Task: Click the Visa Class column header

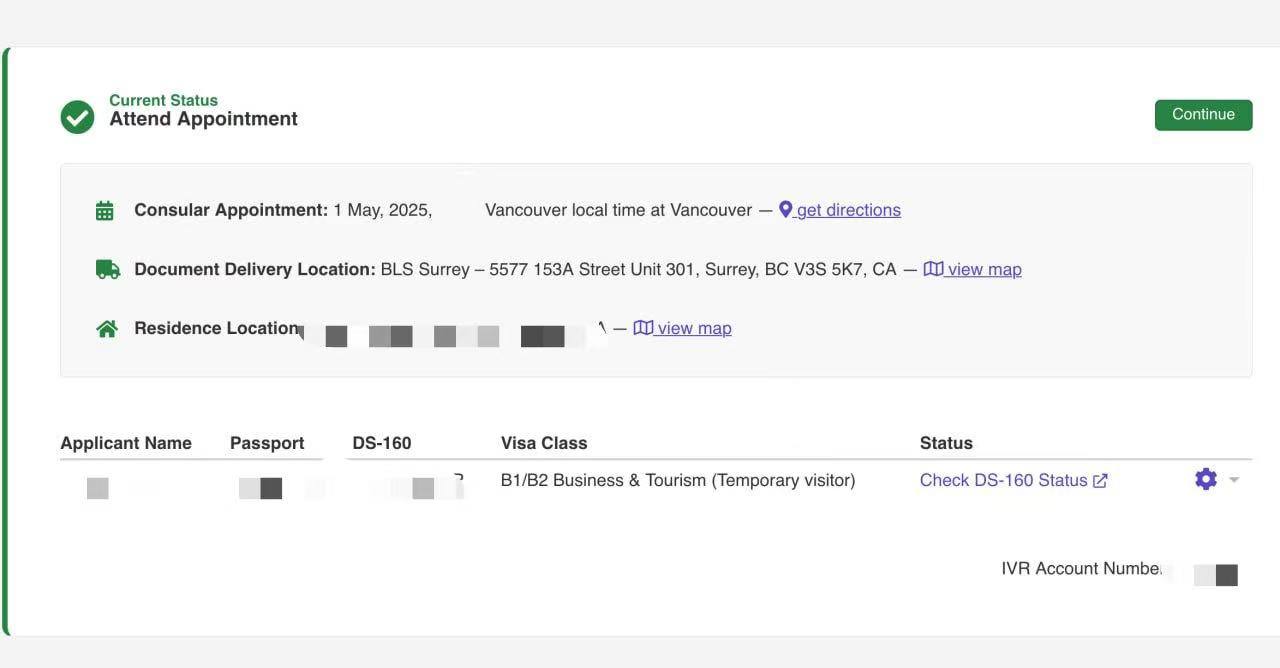Action: 544,443
